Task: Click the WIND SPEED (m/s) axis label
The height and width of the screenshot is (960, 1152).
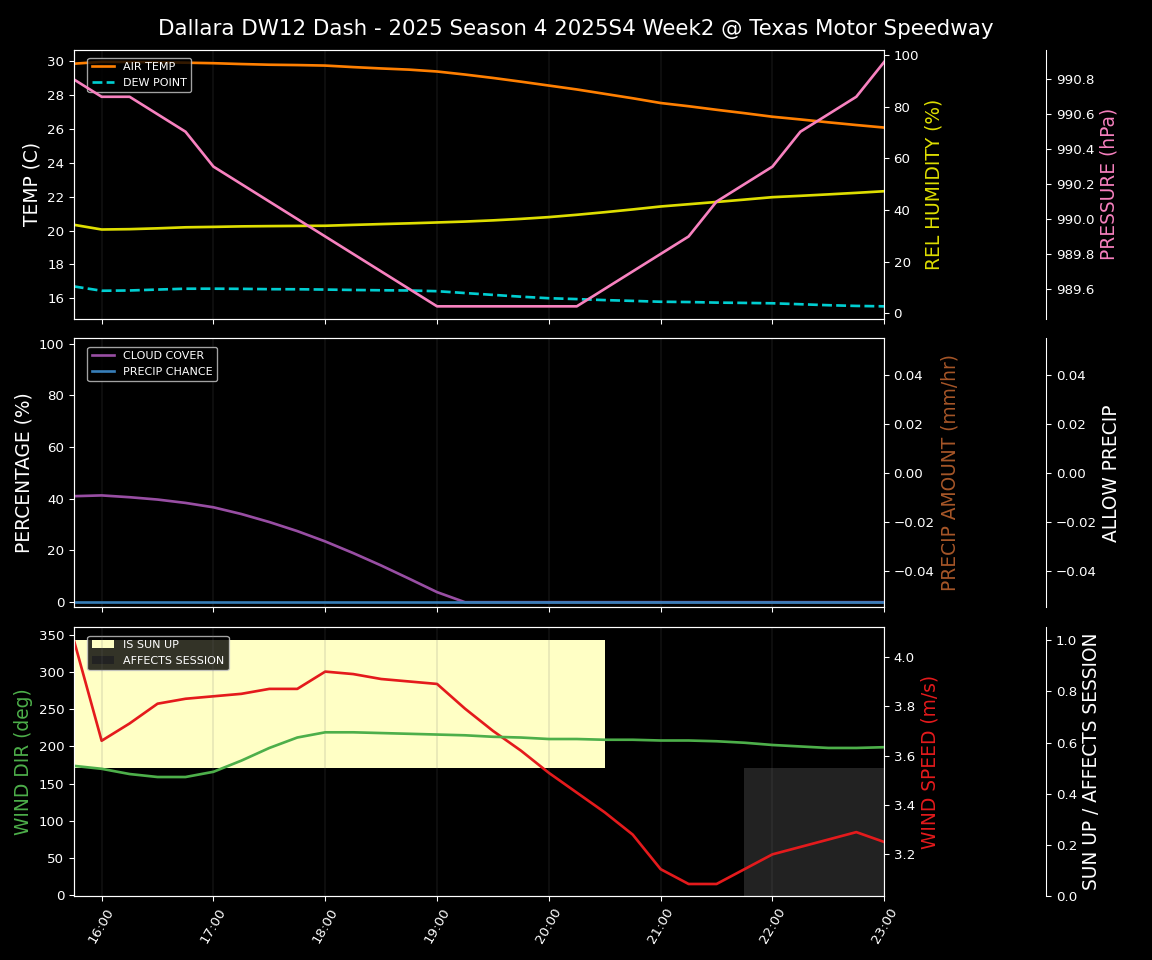Action: 929,761
